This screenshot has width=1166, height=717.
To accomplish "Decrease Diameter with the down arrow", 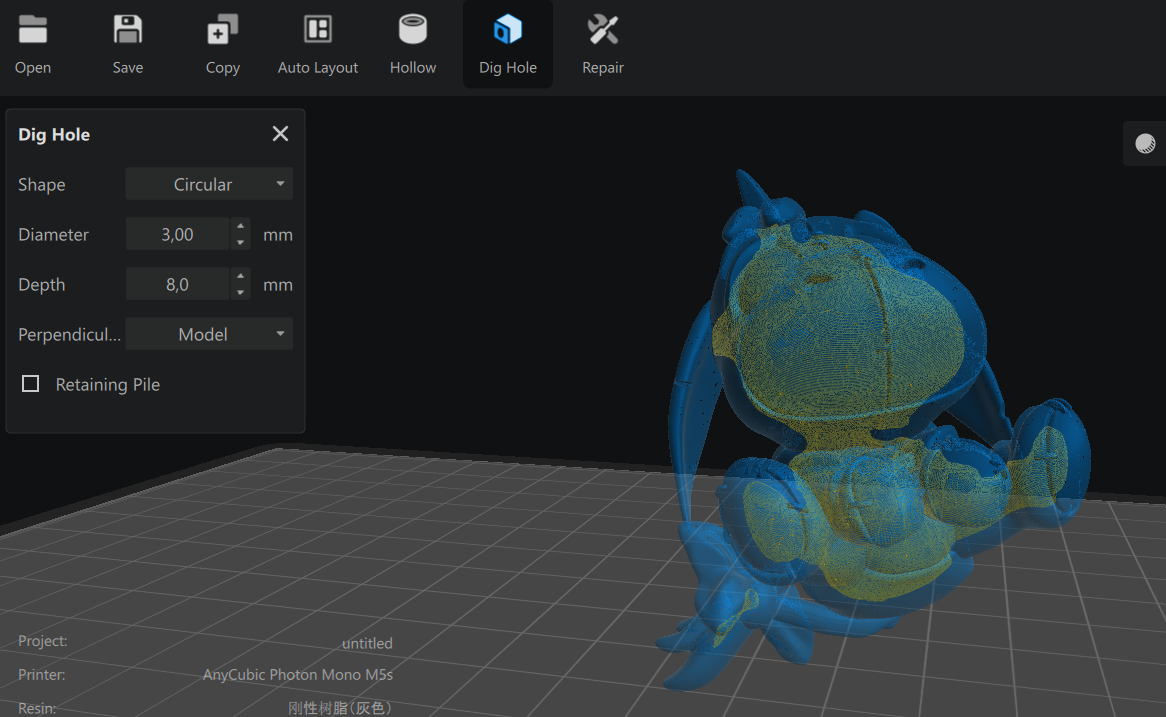I will (x=240, y=242).
